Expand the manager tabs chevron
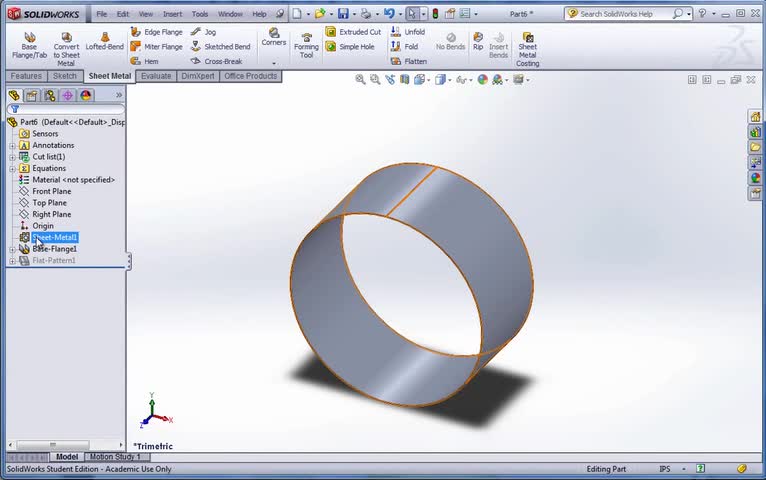766x480 pixels. (x=119, y=95)
